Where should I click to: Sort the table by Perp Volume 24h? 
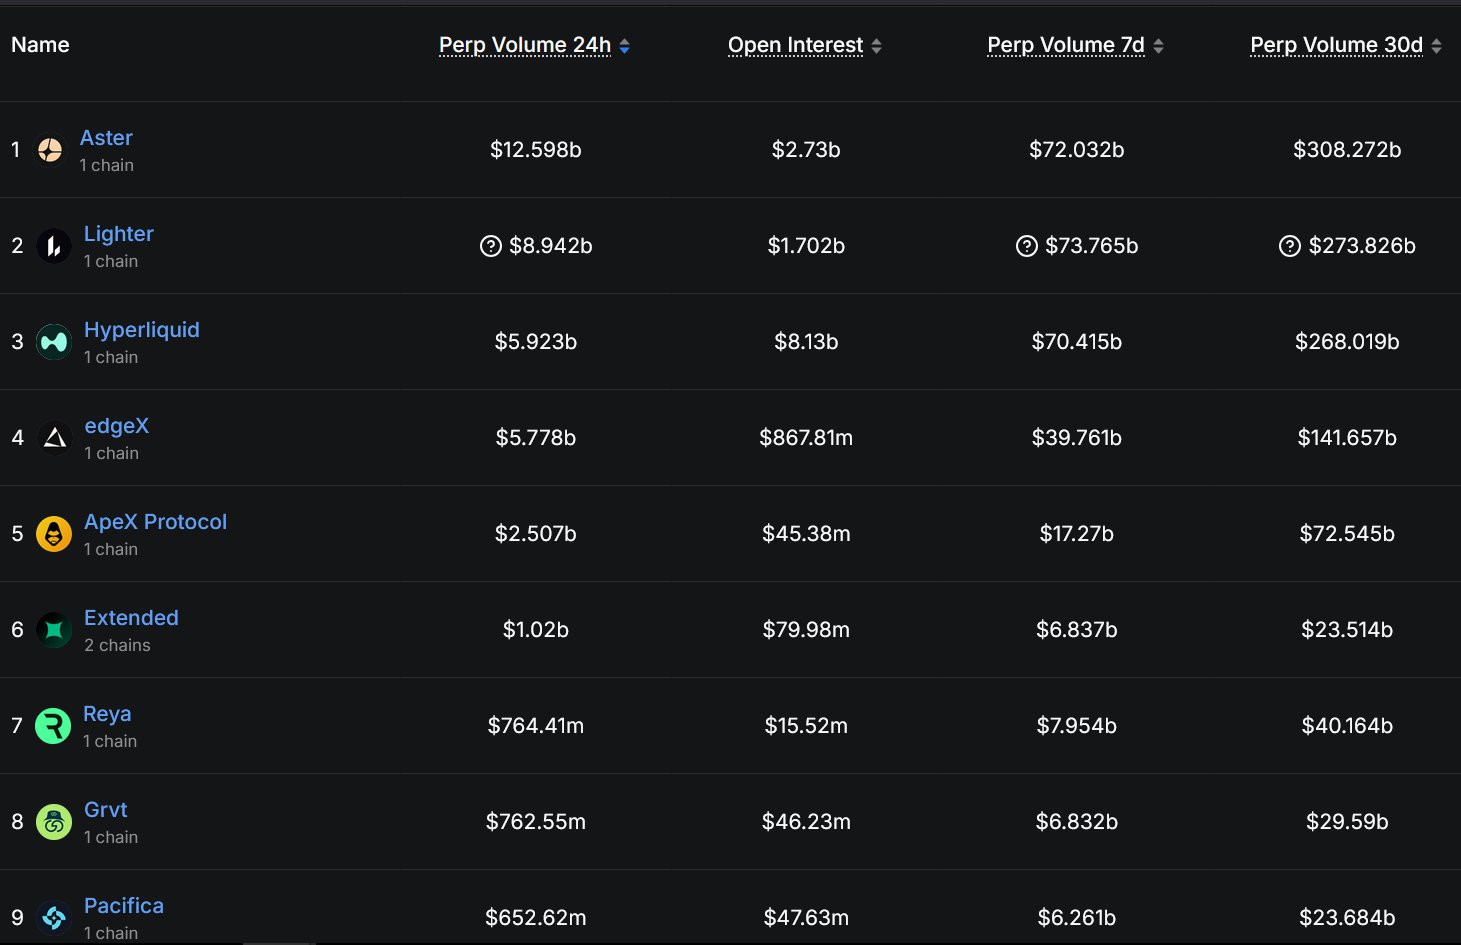(x=525, y=45)
